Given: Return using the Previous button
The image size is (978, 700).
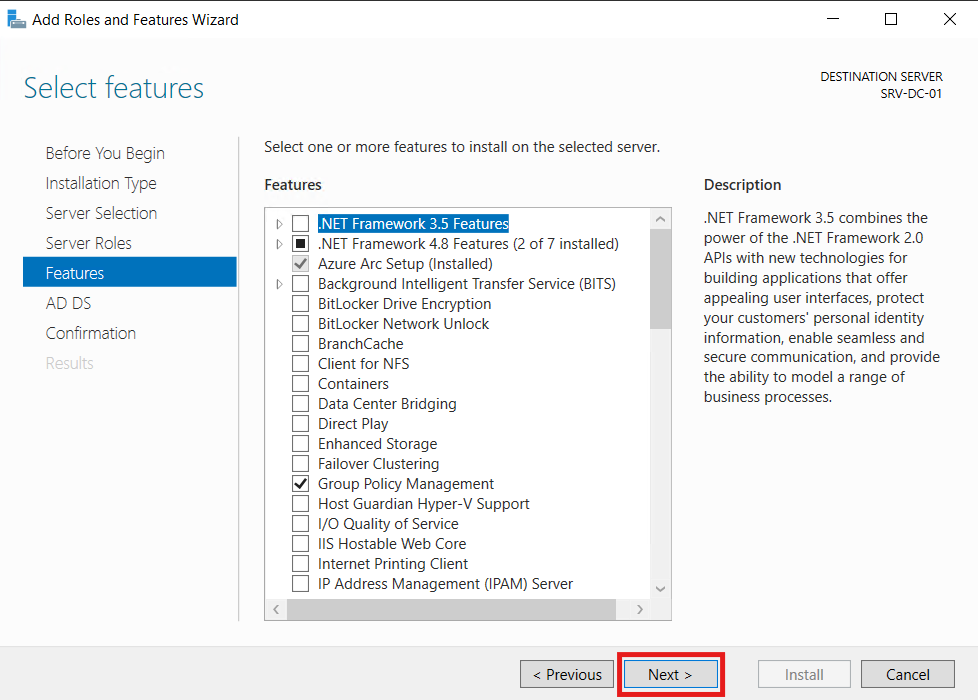Looking at the screenshot, I should [x=566, y=673].
